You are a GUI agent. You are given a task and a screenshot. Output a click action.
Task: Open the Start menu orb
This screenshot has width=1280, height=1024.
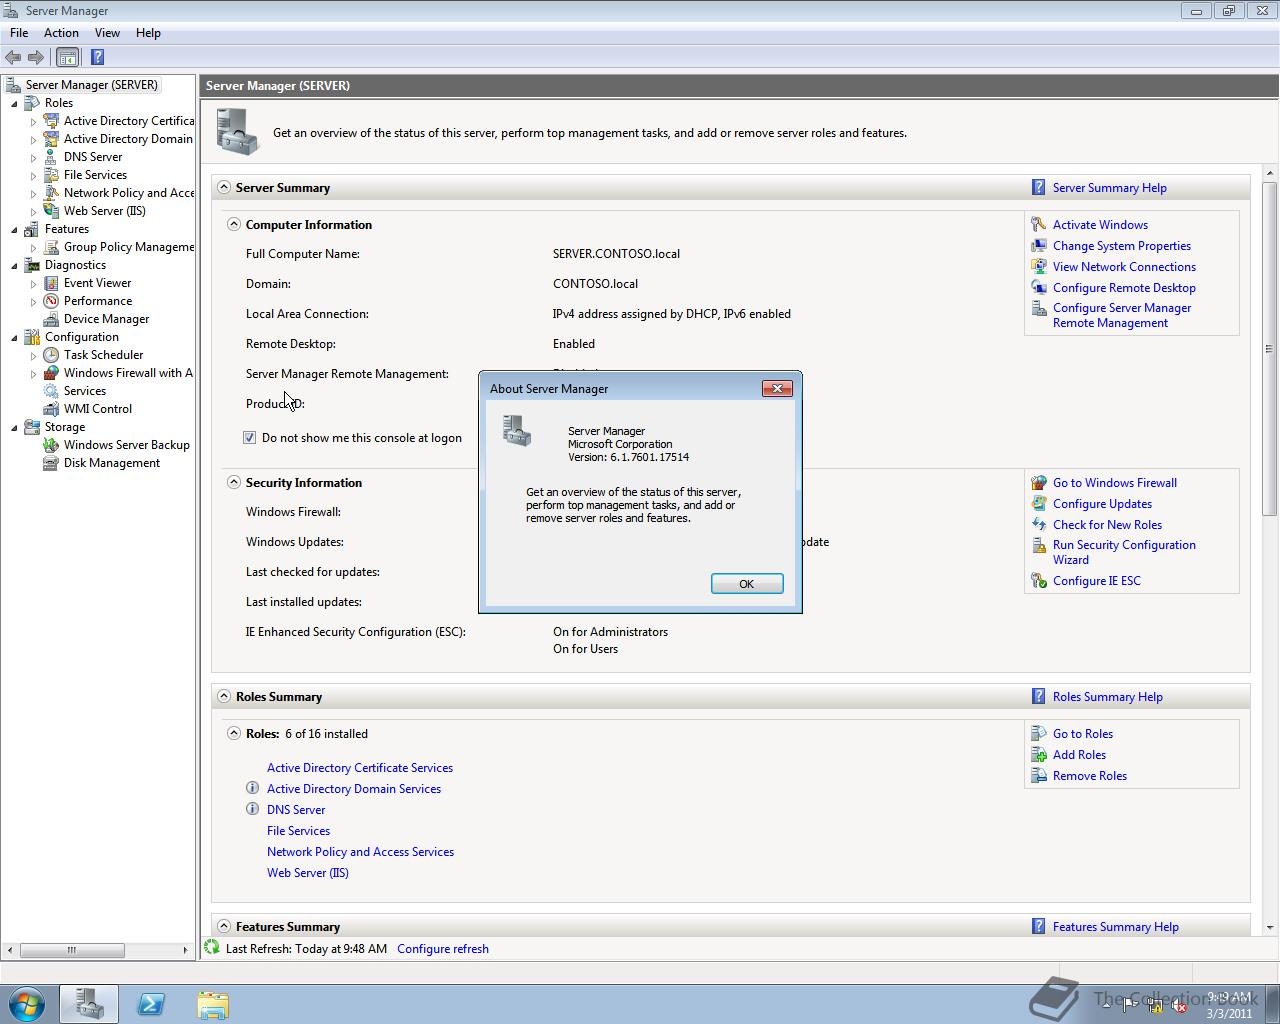(27, 1004)
